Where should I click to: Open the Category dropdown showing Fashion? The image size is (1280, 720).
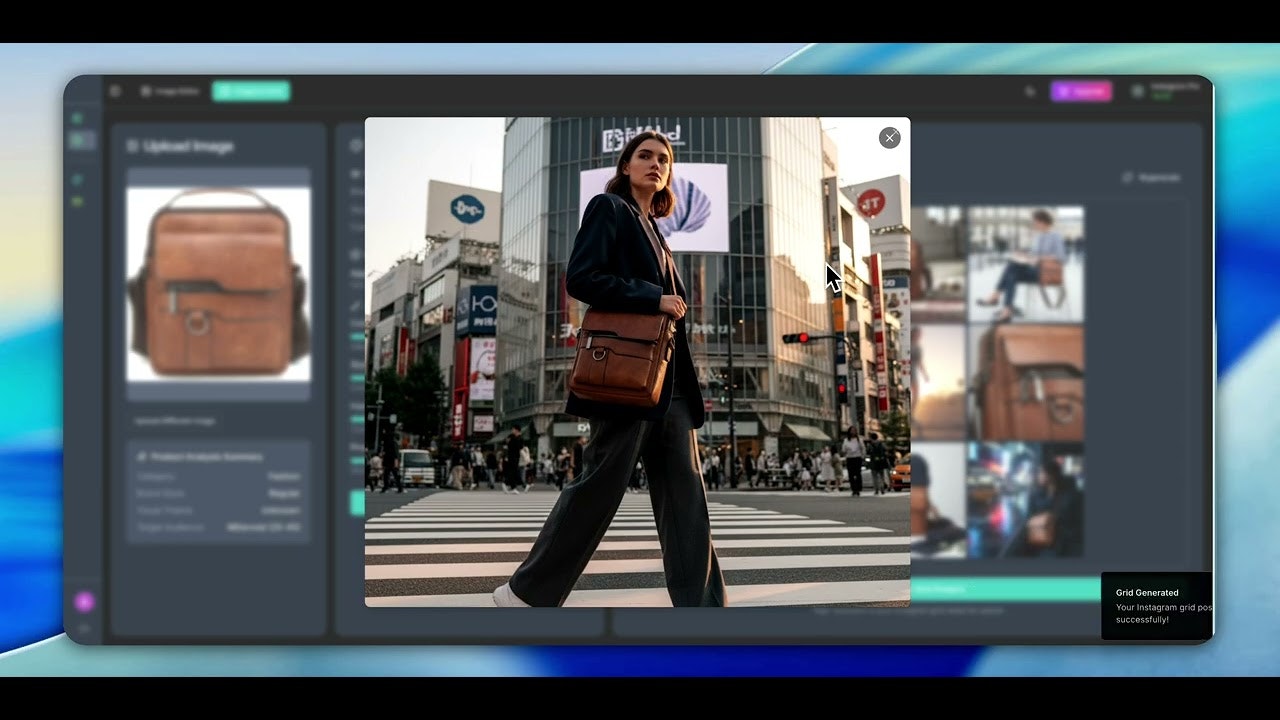coord(283,476)
